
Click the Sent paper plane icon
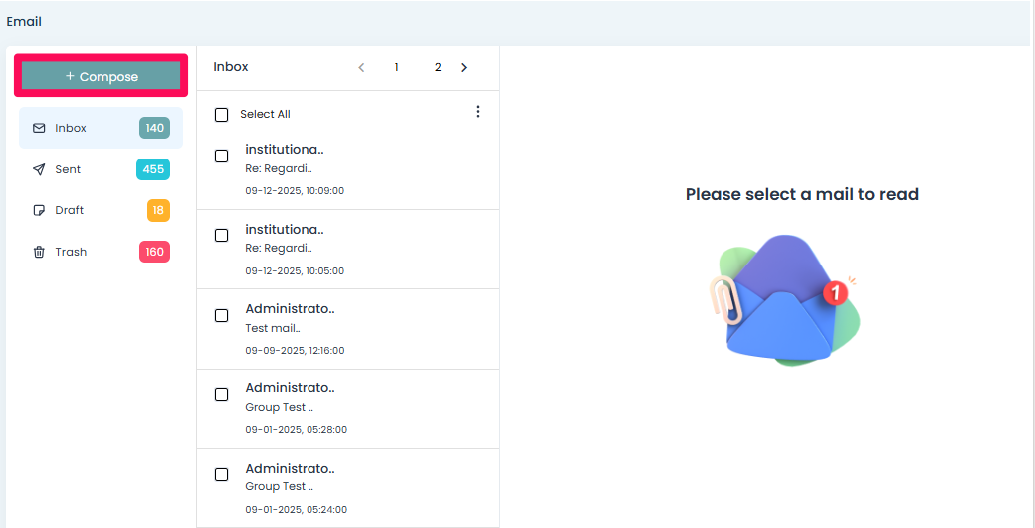39,169
